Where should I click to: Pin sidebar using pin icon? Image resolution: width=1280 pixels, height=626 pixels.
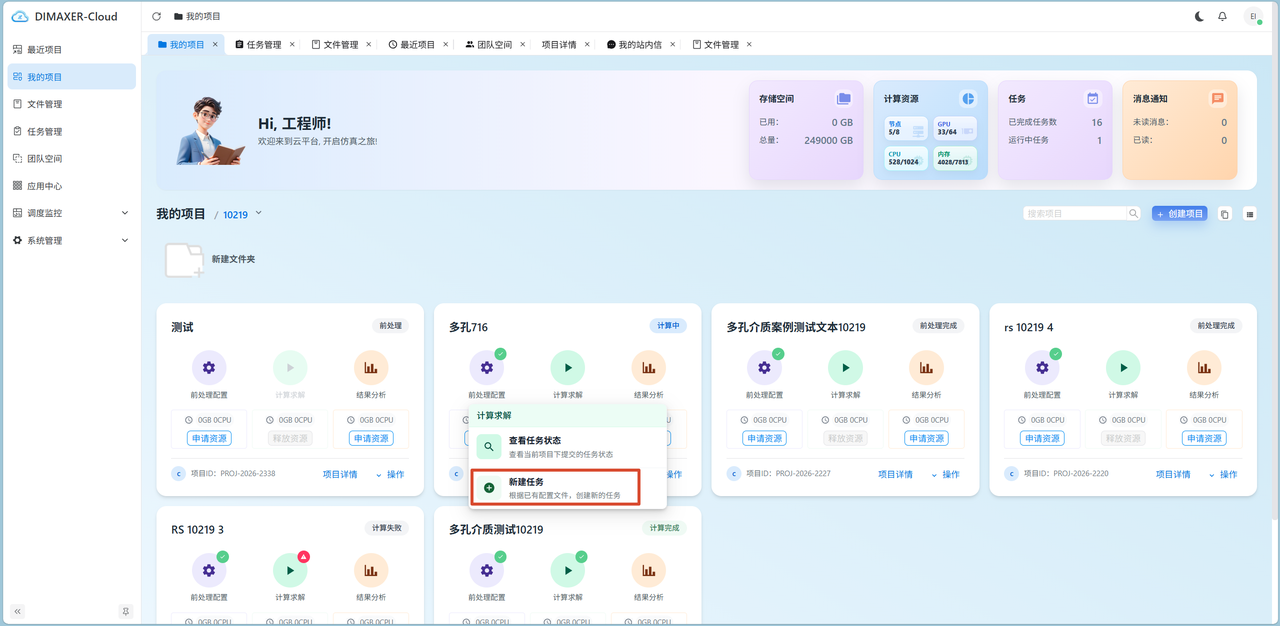tap(126, 611)
